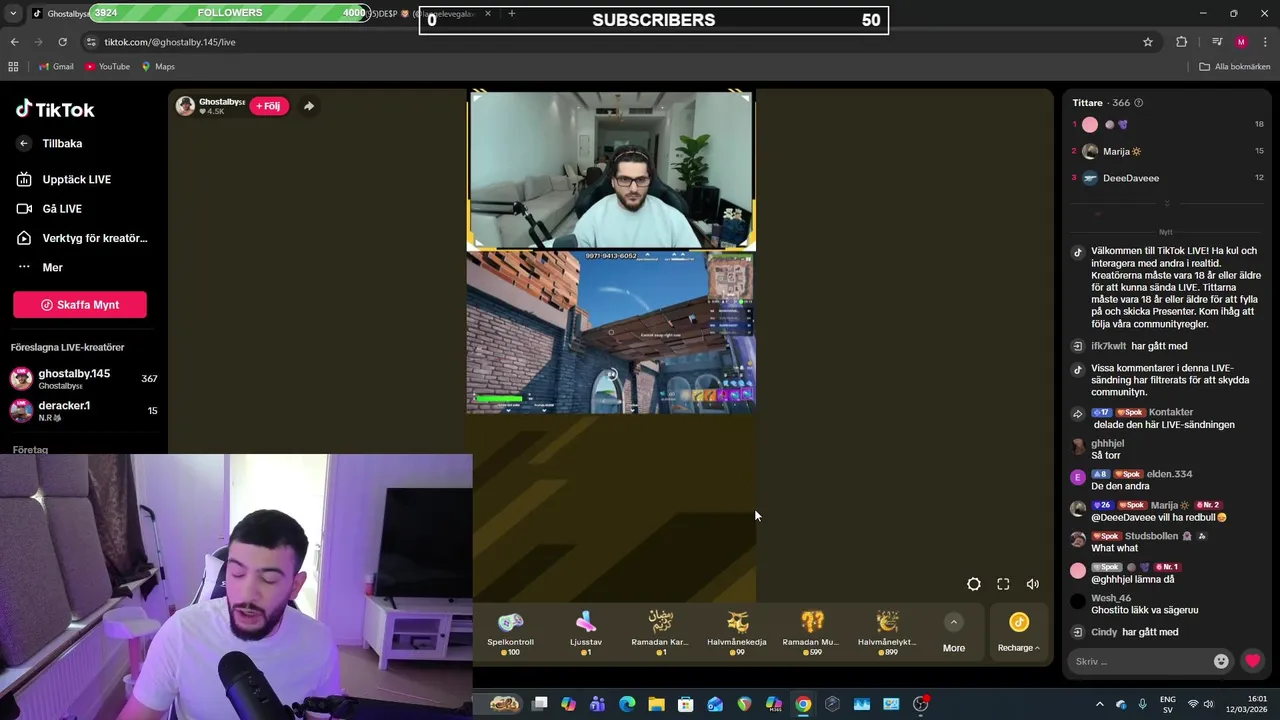This screenshot has height=720, width=1280.
Task: Click the Skriv chat input field
Action: coord(1140,661)
